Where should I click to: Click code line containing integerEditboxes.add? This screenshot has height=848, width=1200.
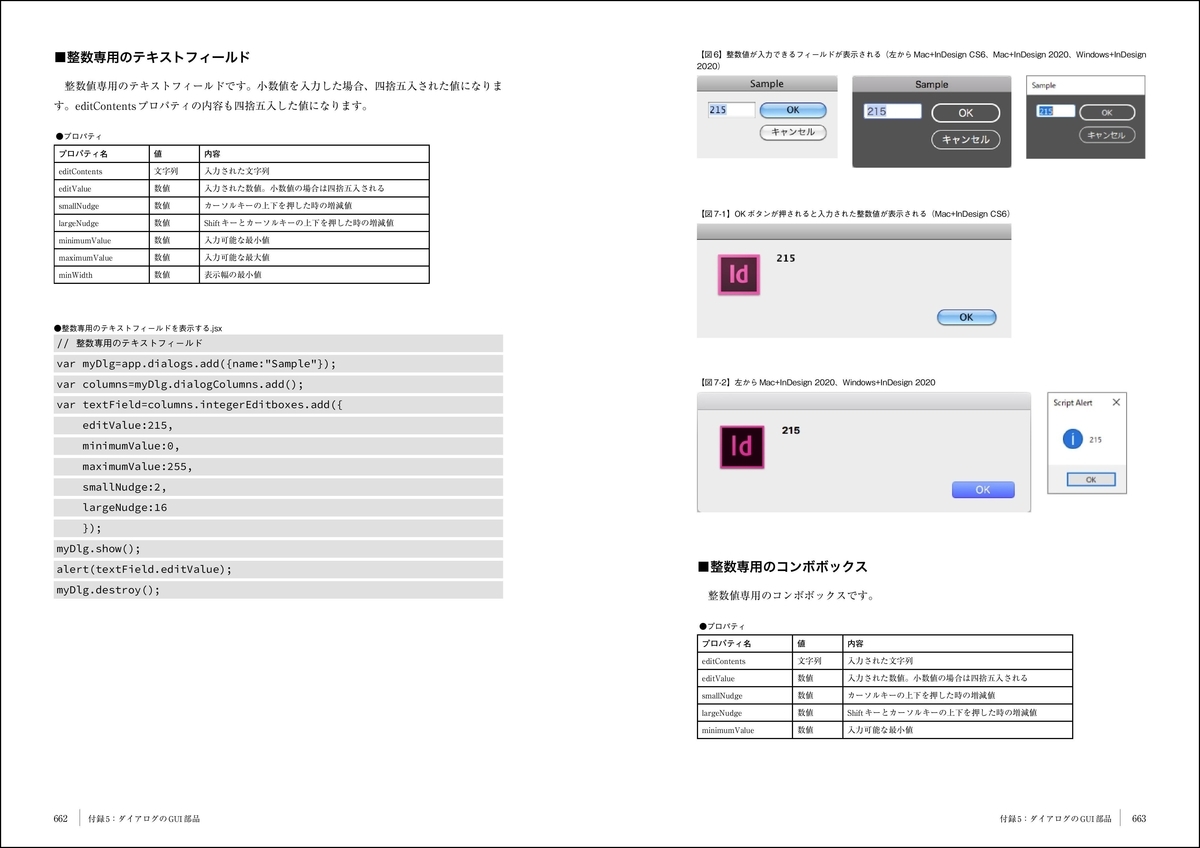(278, 405)
